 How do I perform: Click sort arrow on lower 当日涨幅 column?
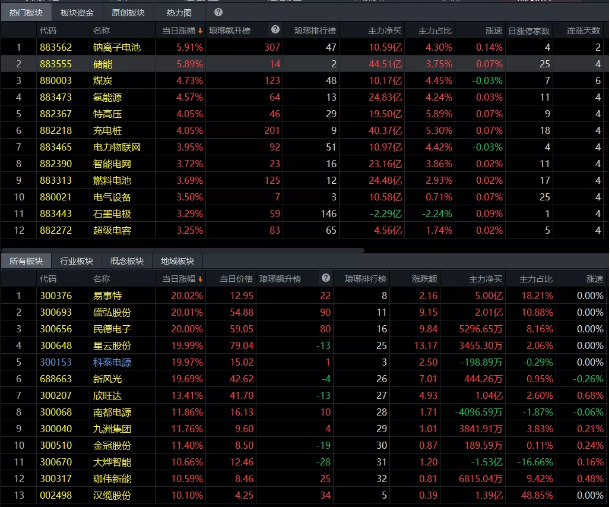200,278
